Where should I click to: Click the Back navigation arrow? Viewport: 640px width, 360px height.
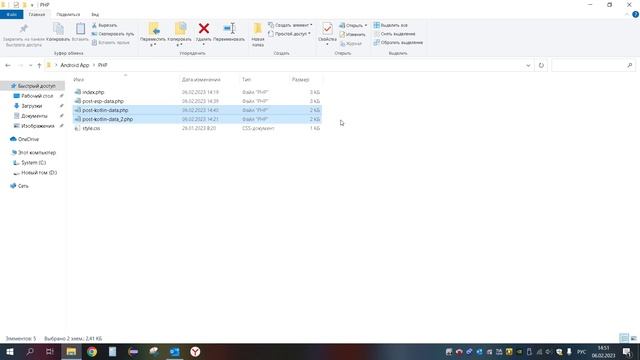(x=8, y=65)
